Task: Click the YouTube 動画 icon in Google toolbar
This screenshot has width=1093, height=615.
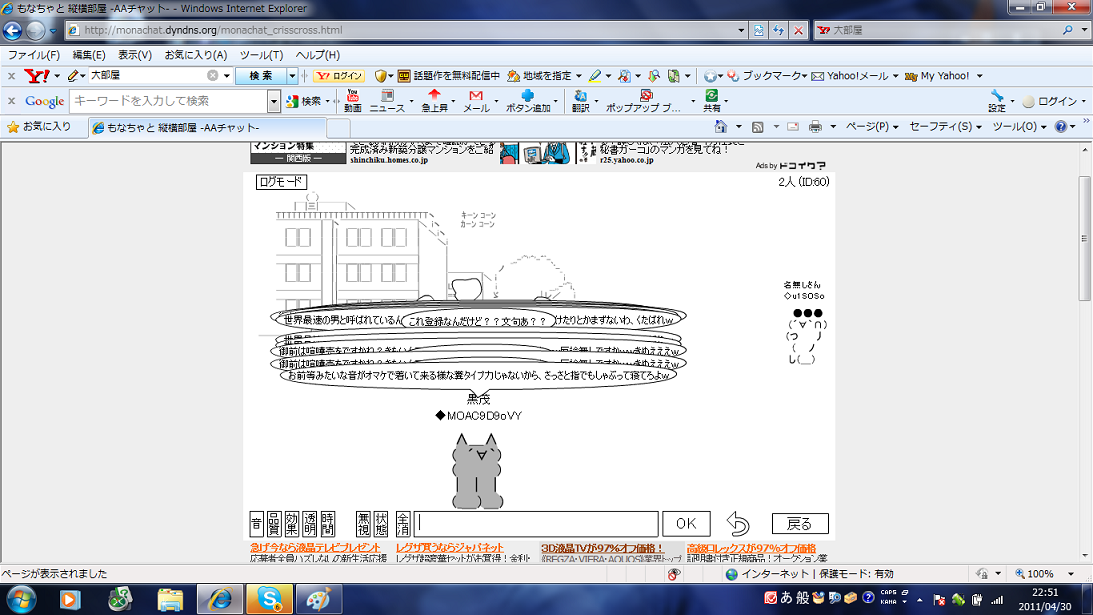Action: tap(352, 101)
